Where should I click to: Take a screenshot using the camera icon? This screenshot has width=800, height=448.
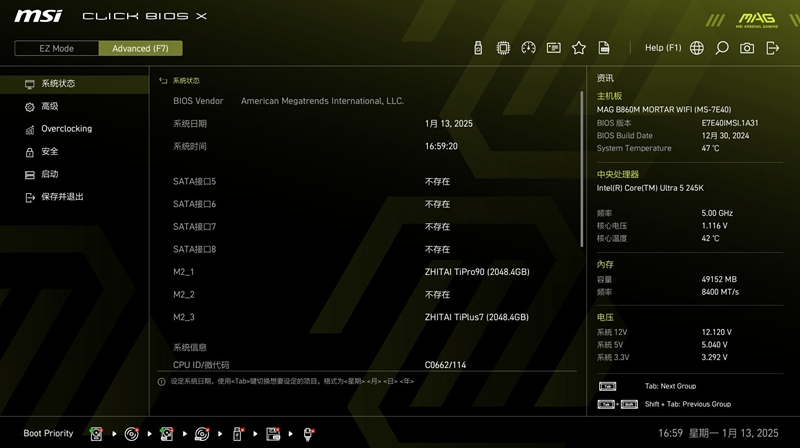point(747,48)
